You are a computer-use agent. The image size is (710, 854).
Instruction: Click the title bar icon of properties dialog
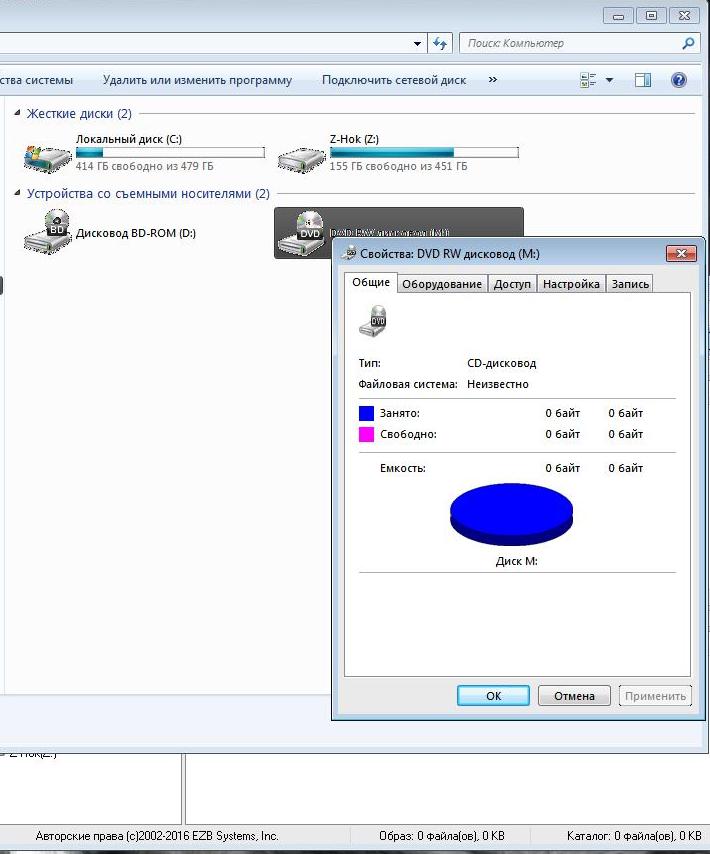click(348, 253)
